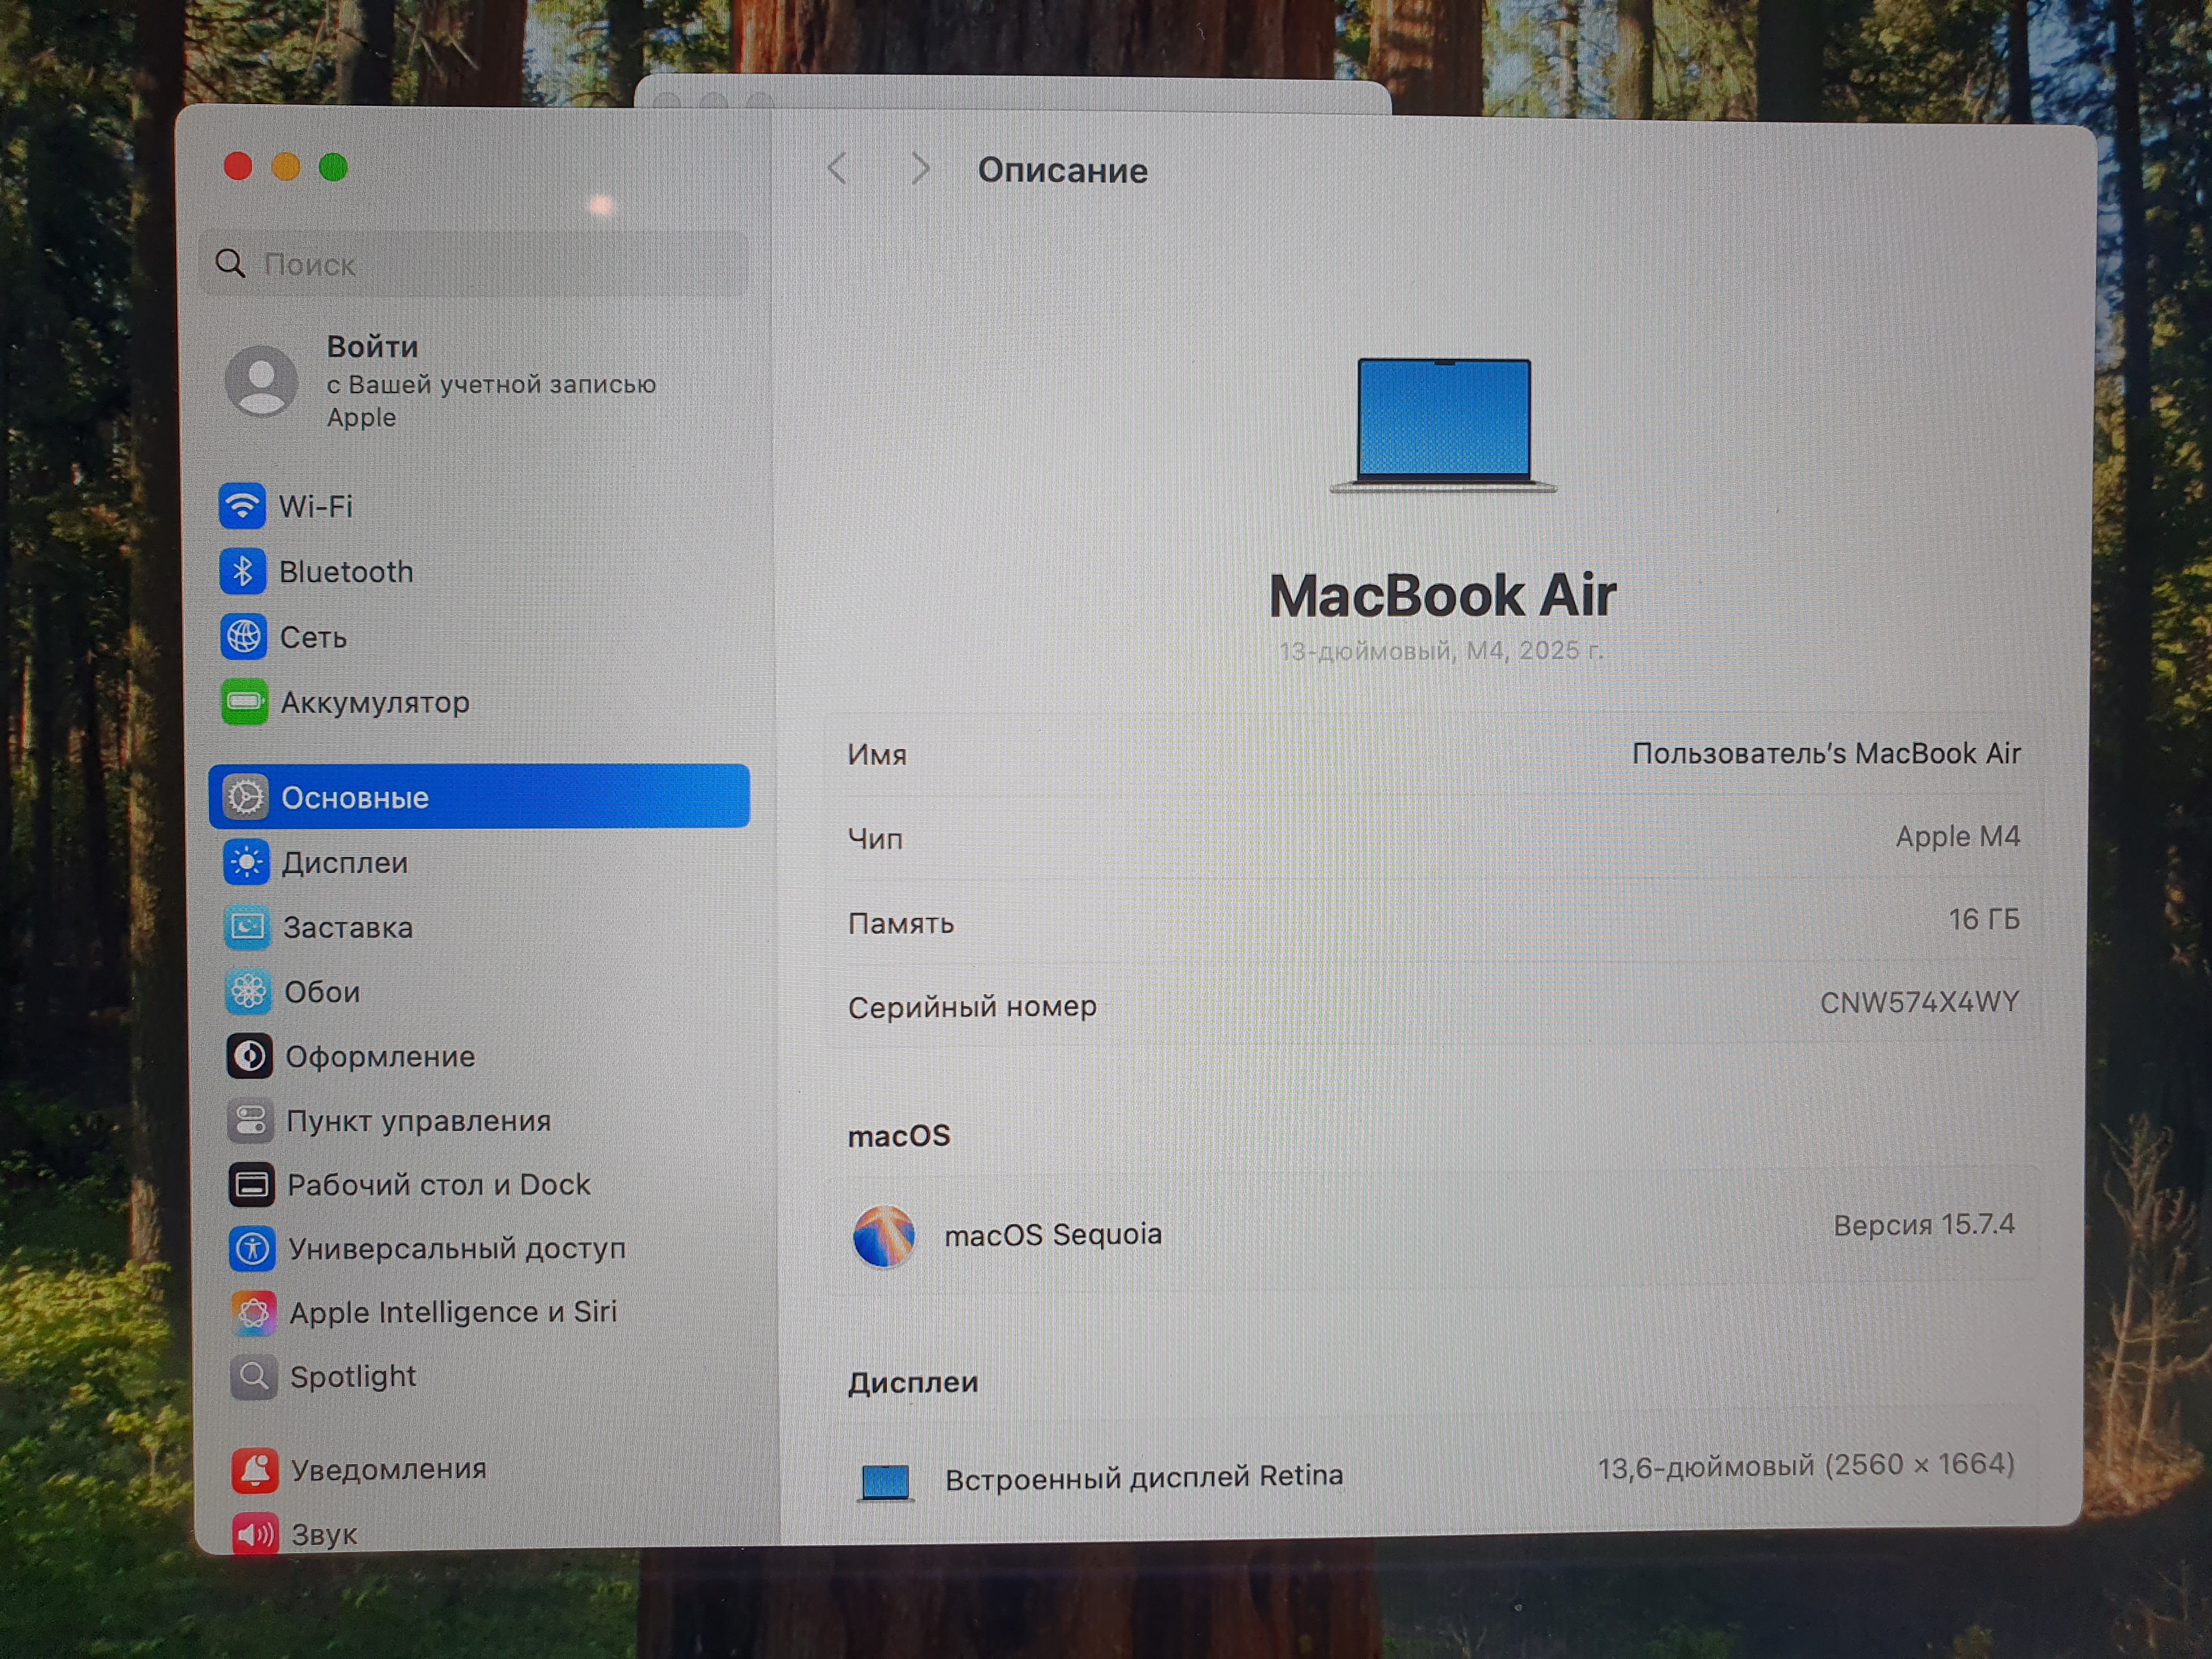The width and height of the screenshot is (2212, 1659).
Task: Click computer name Пользователь's MacBook Air field
Action: [x=1825, y=753]
